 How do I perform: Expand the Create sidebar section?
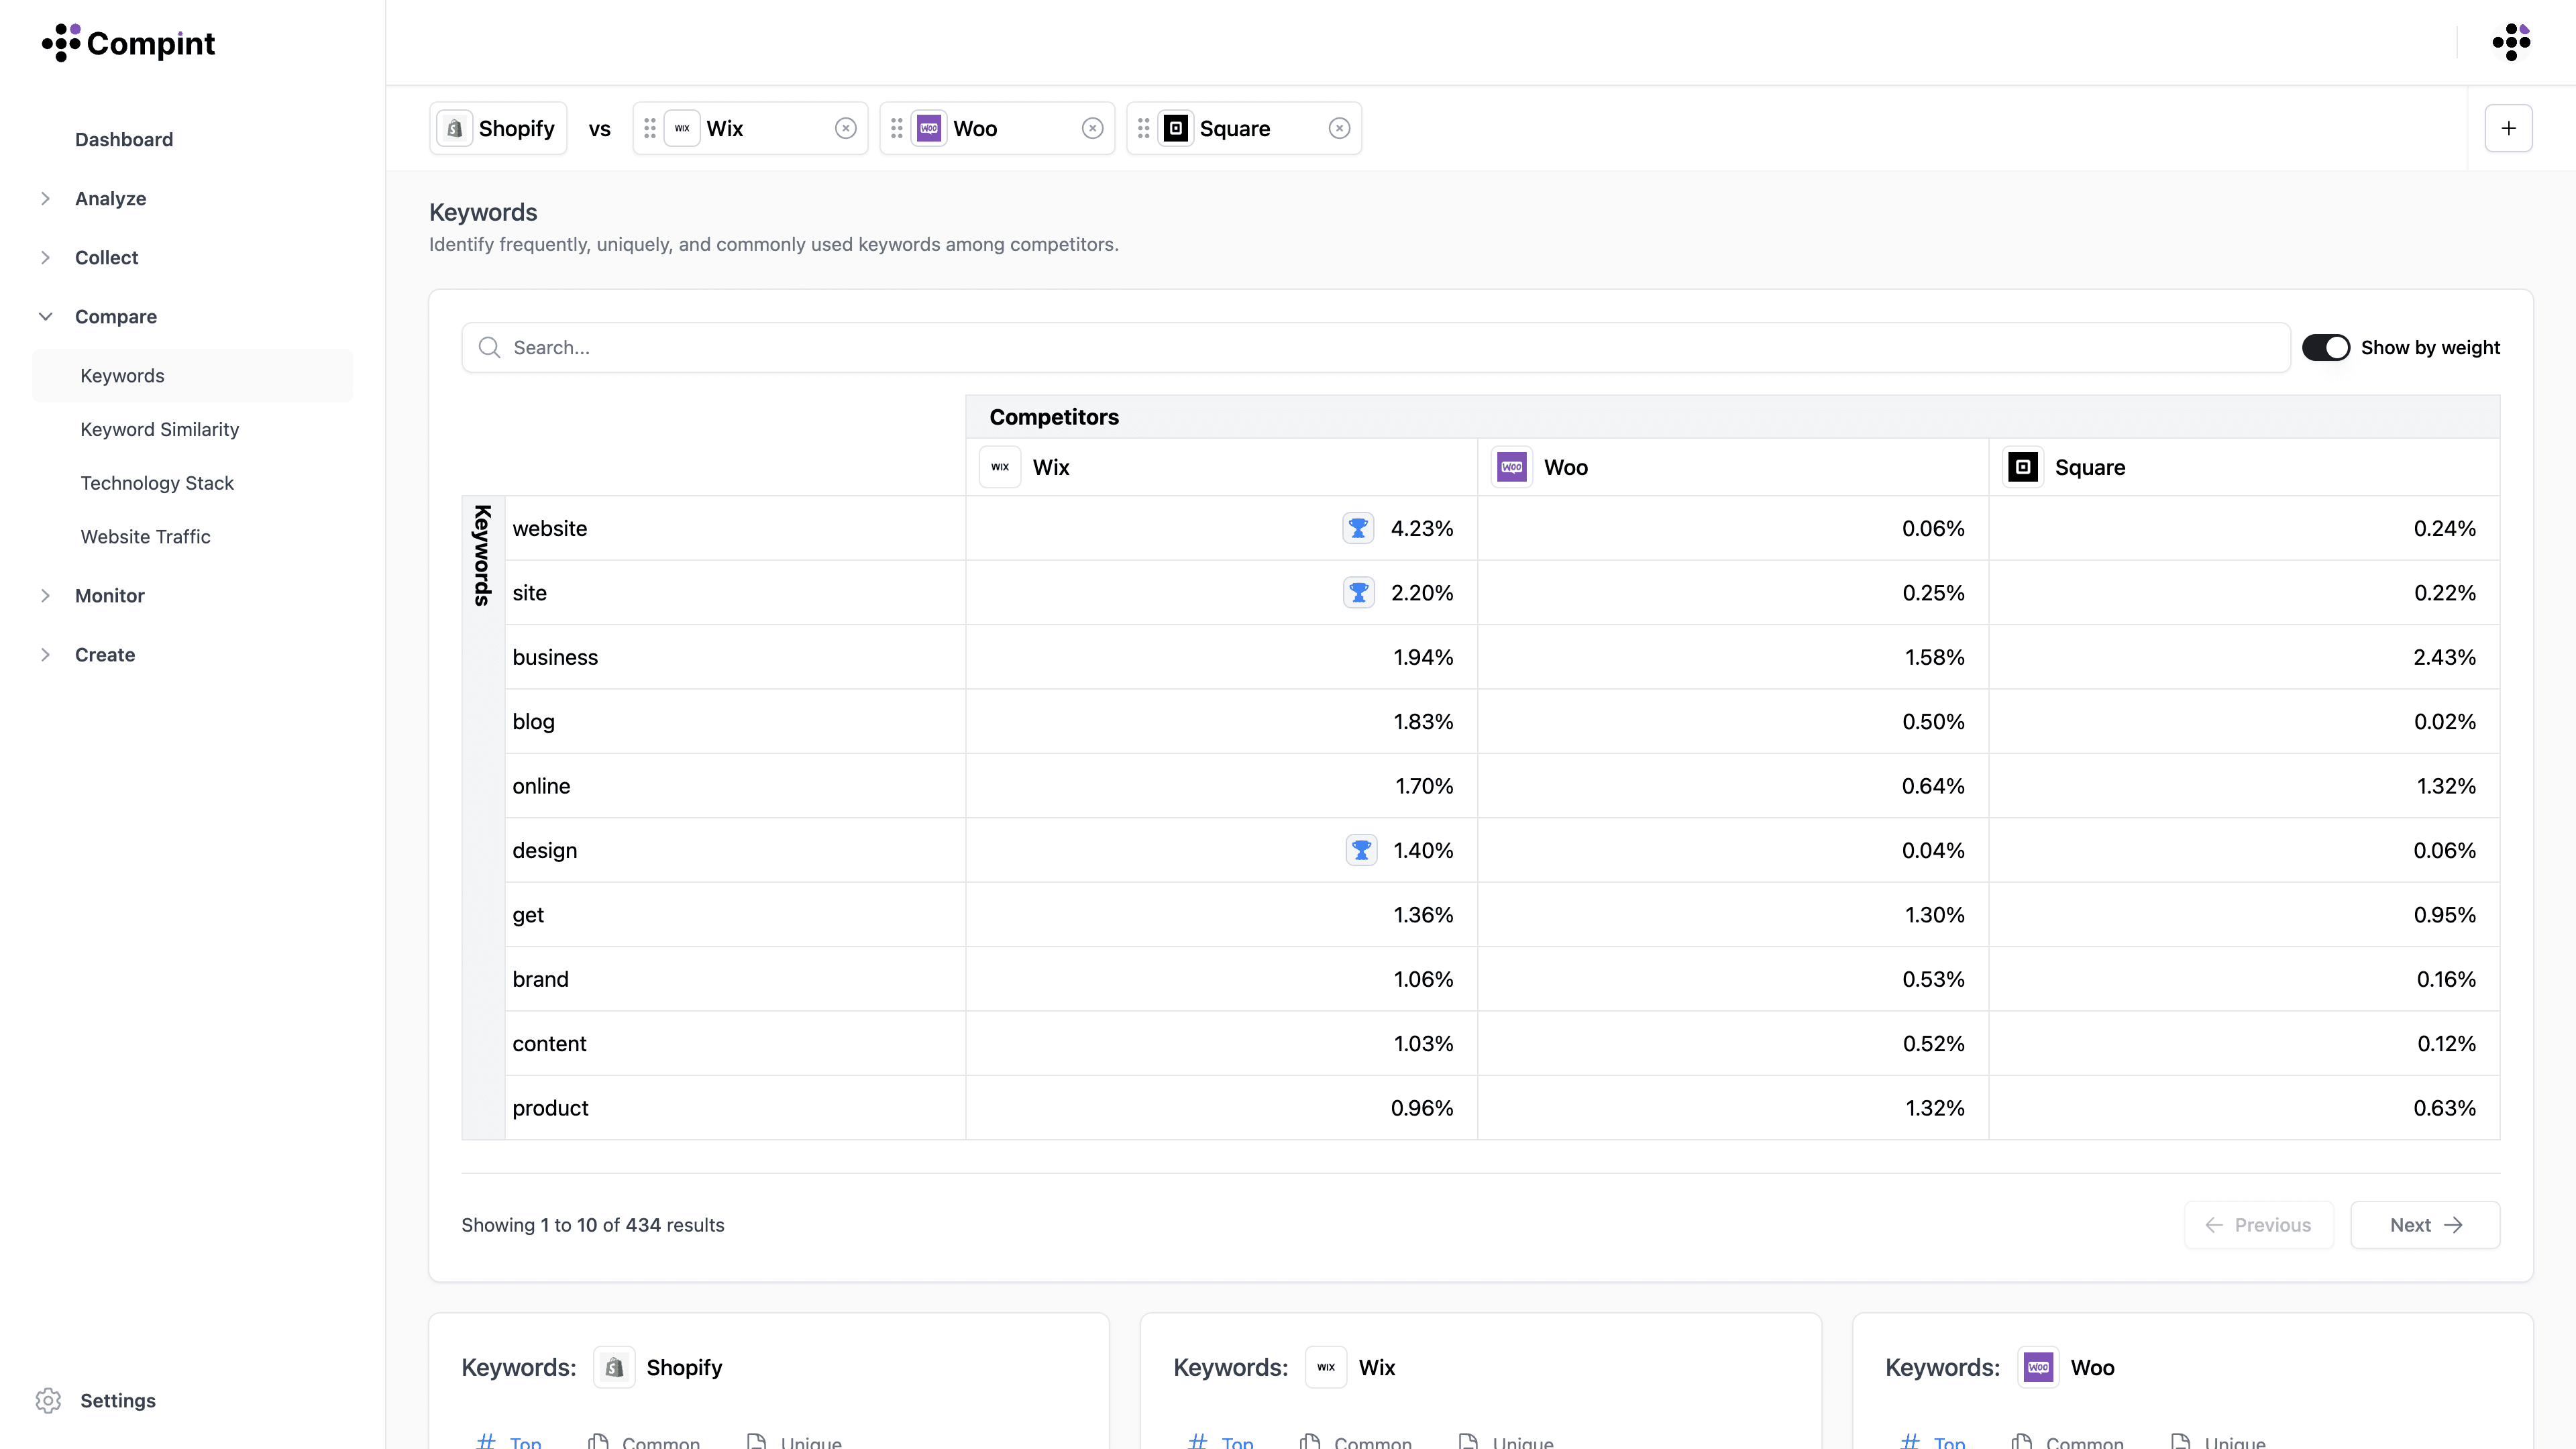coord(46,655)
